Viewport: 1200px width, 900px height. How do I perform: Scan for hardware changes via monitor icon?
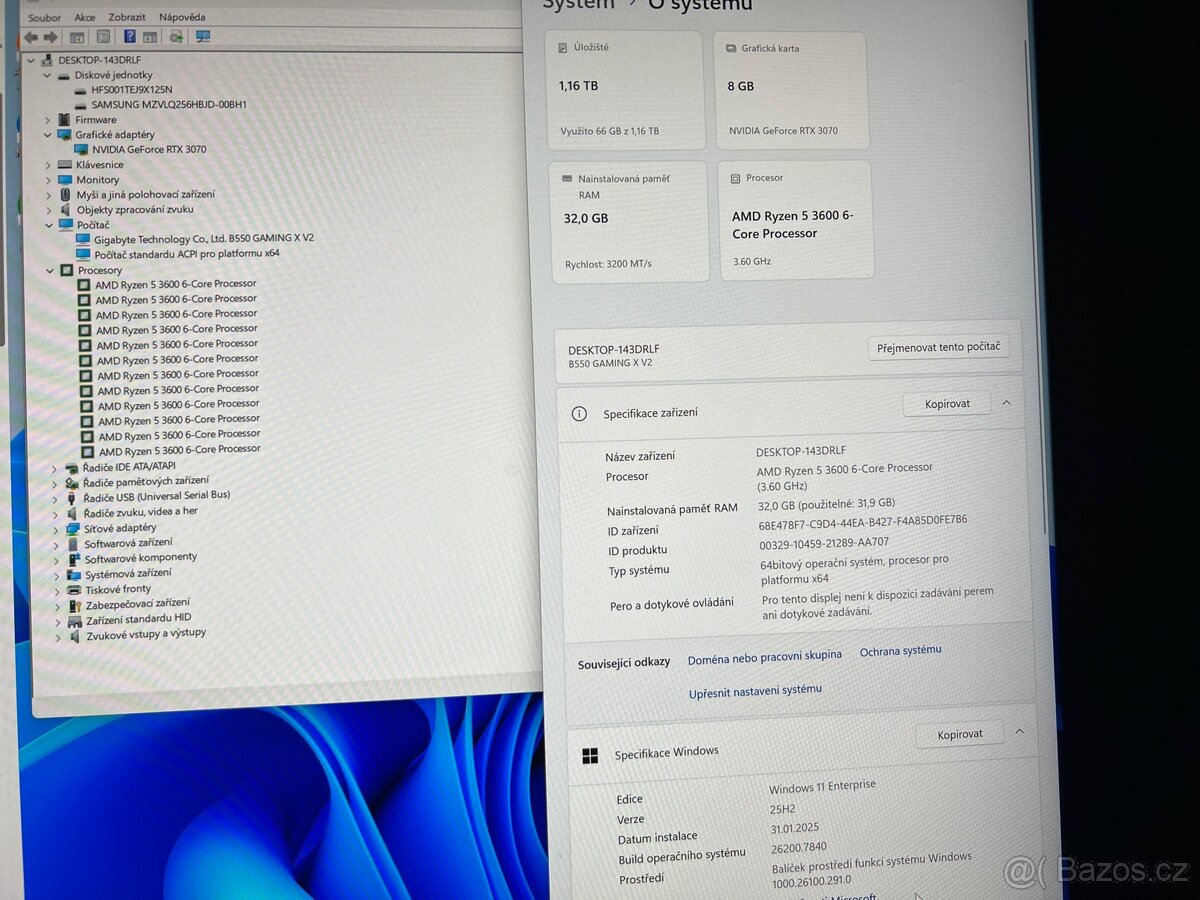click(203, 37)
